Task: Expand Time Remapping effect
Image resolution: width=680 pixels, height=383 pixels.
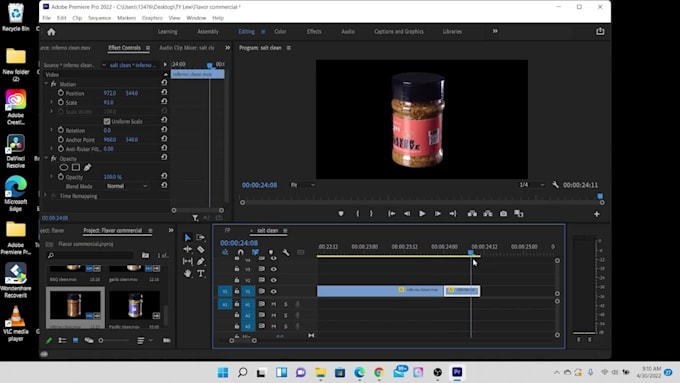Action: 46,196
